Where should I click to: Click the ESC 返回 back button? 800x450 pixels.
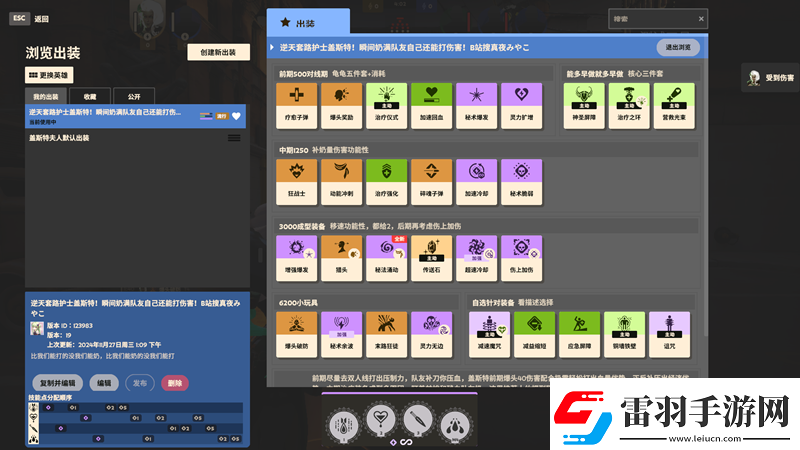point(29,18)
